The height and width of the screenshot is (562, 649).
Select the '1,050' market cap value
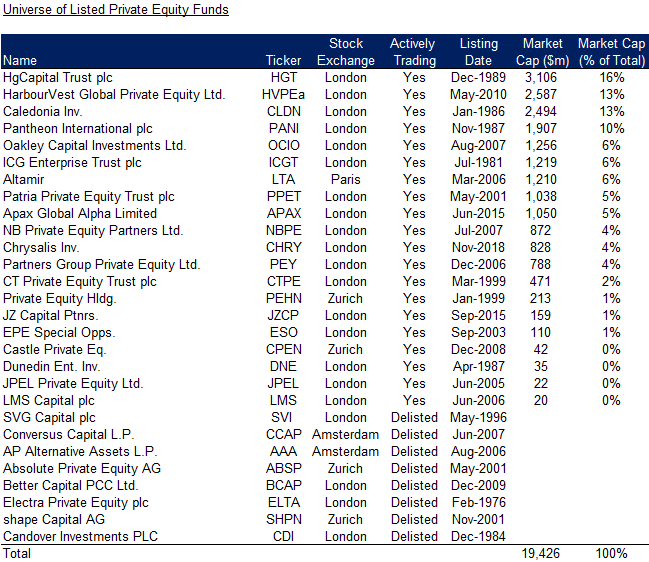pyautogui.click(x=541, y=214)
